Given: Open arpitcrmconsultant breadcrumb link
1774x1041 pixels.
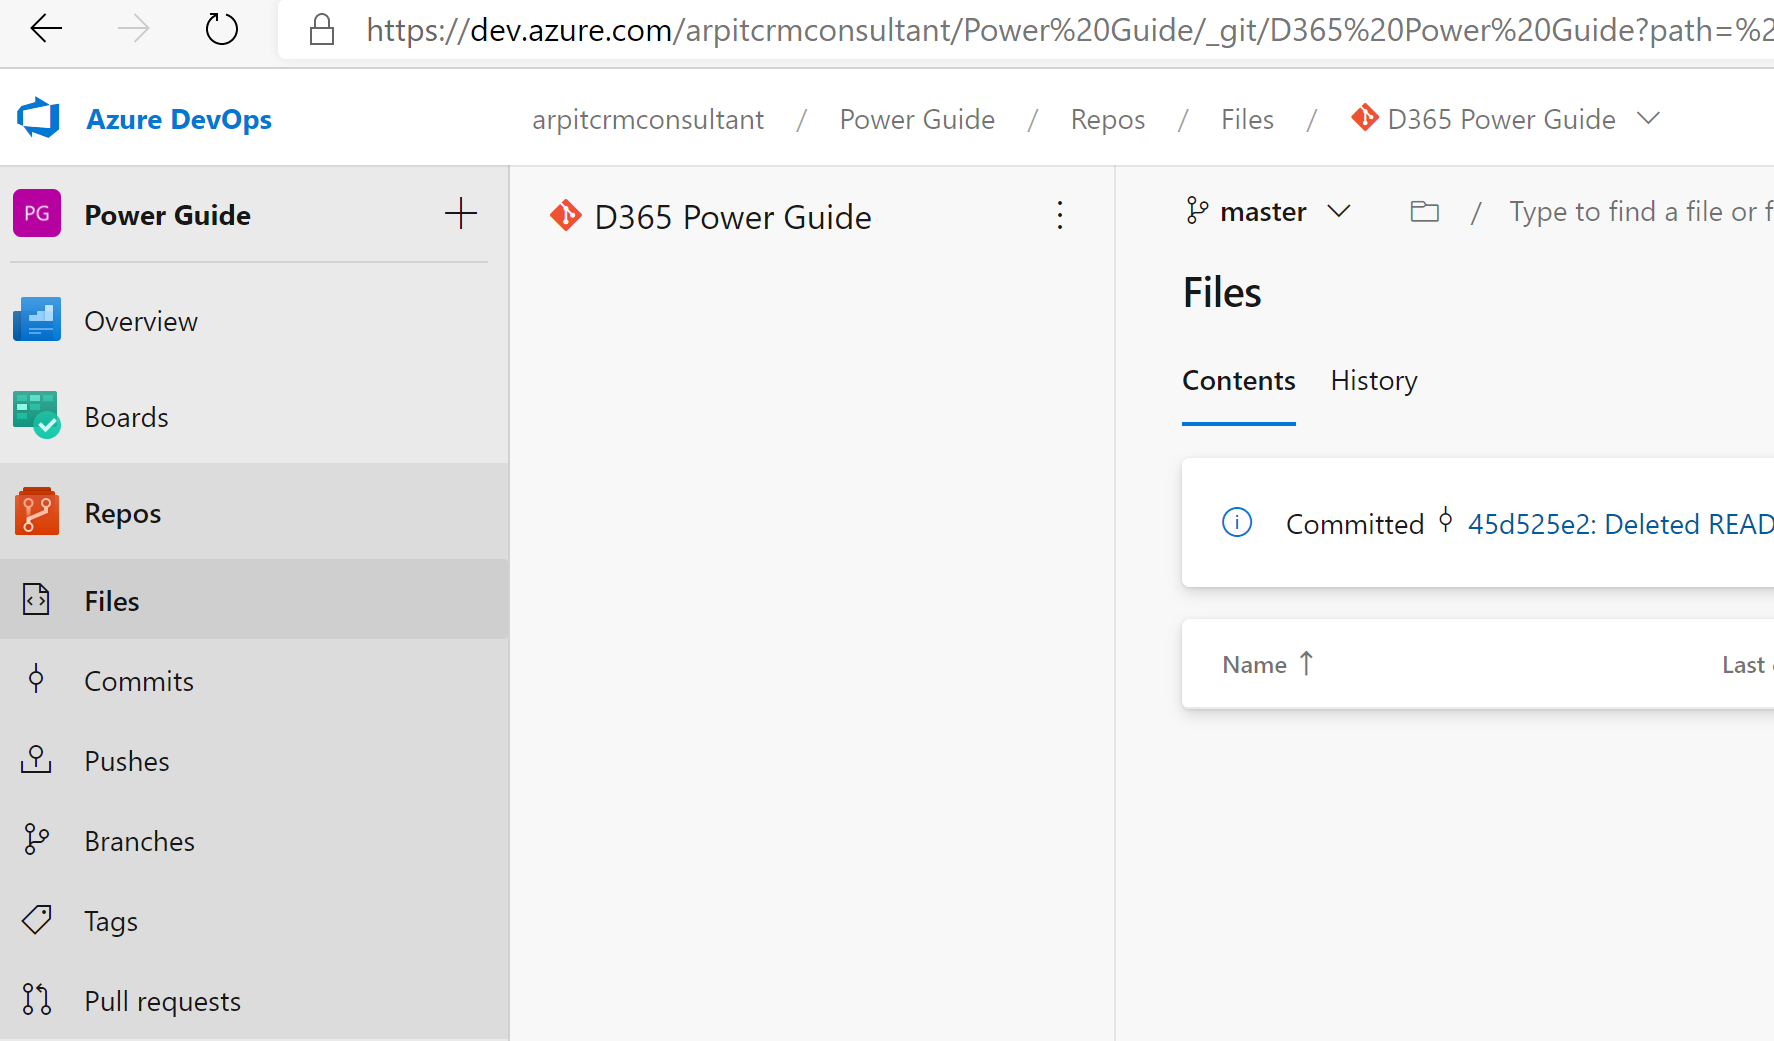Looking at the screenshot, I should tap(648, 119).
